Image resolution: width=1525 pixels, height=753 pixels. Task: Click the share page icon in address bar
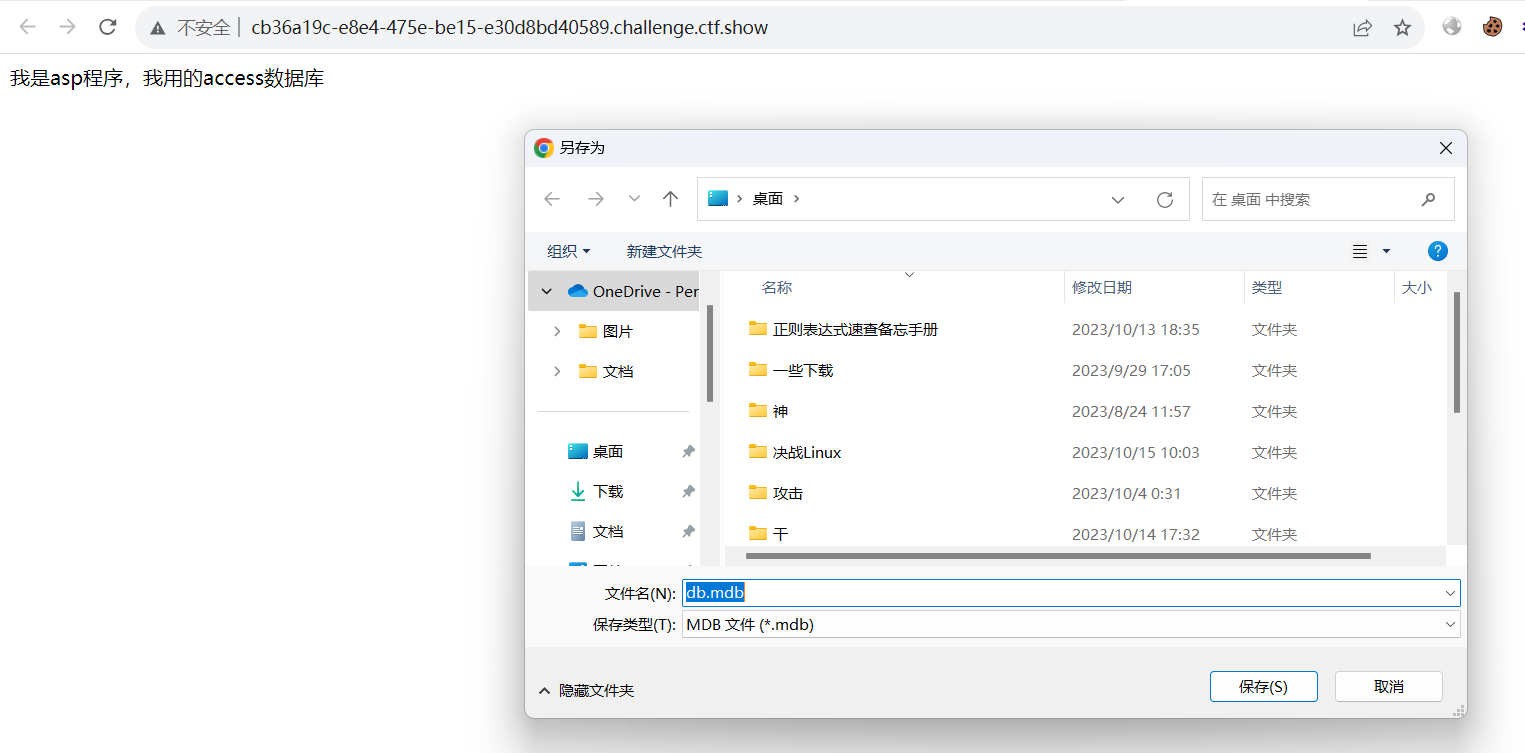click(1362, 28)
